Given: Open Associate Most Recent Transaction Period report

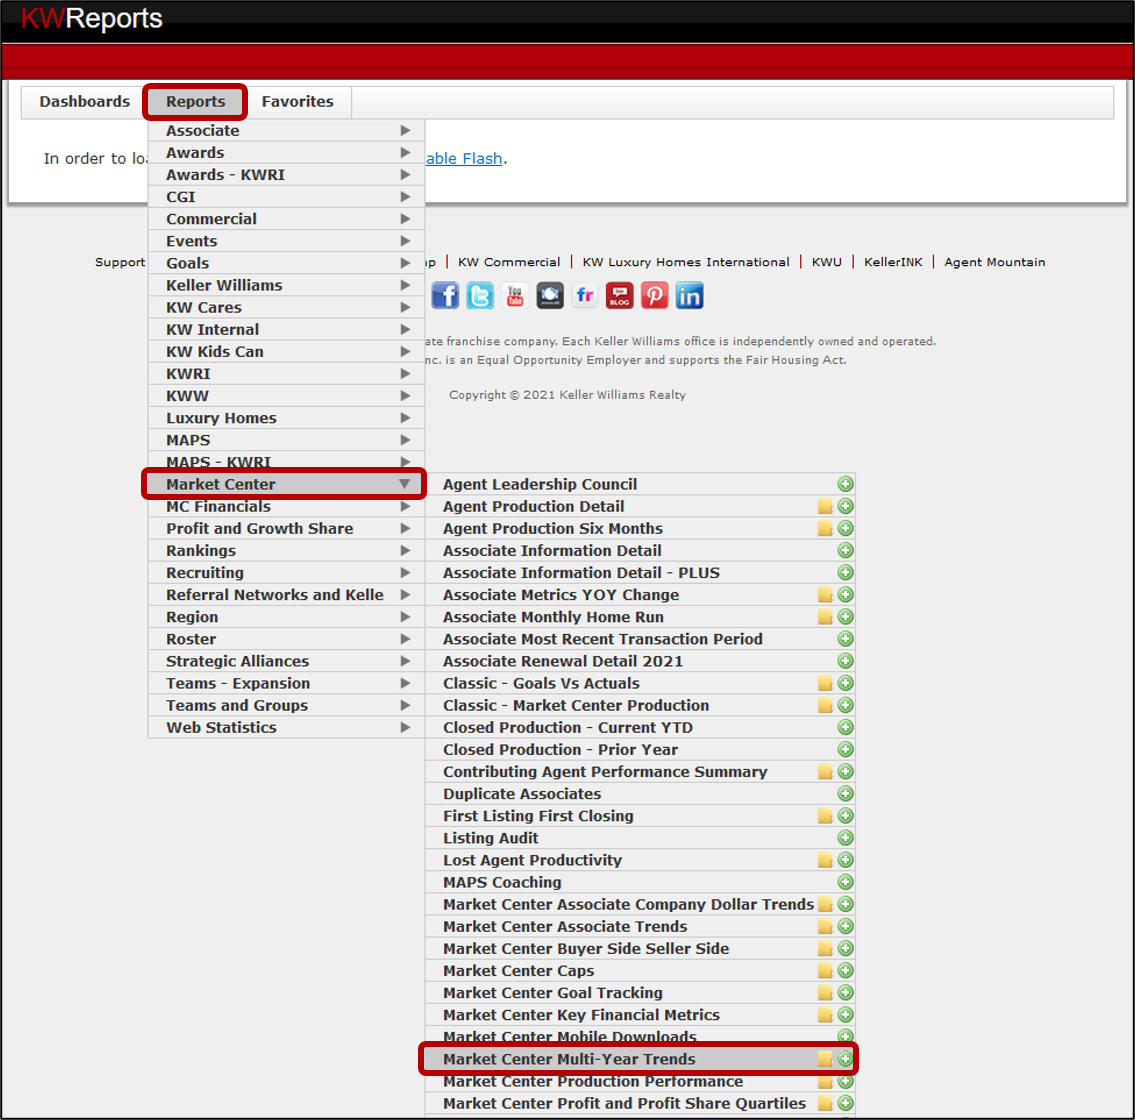Looking at the screenshot, I should point(639,639).
